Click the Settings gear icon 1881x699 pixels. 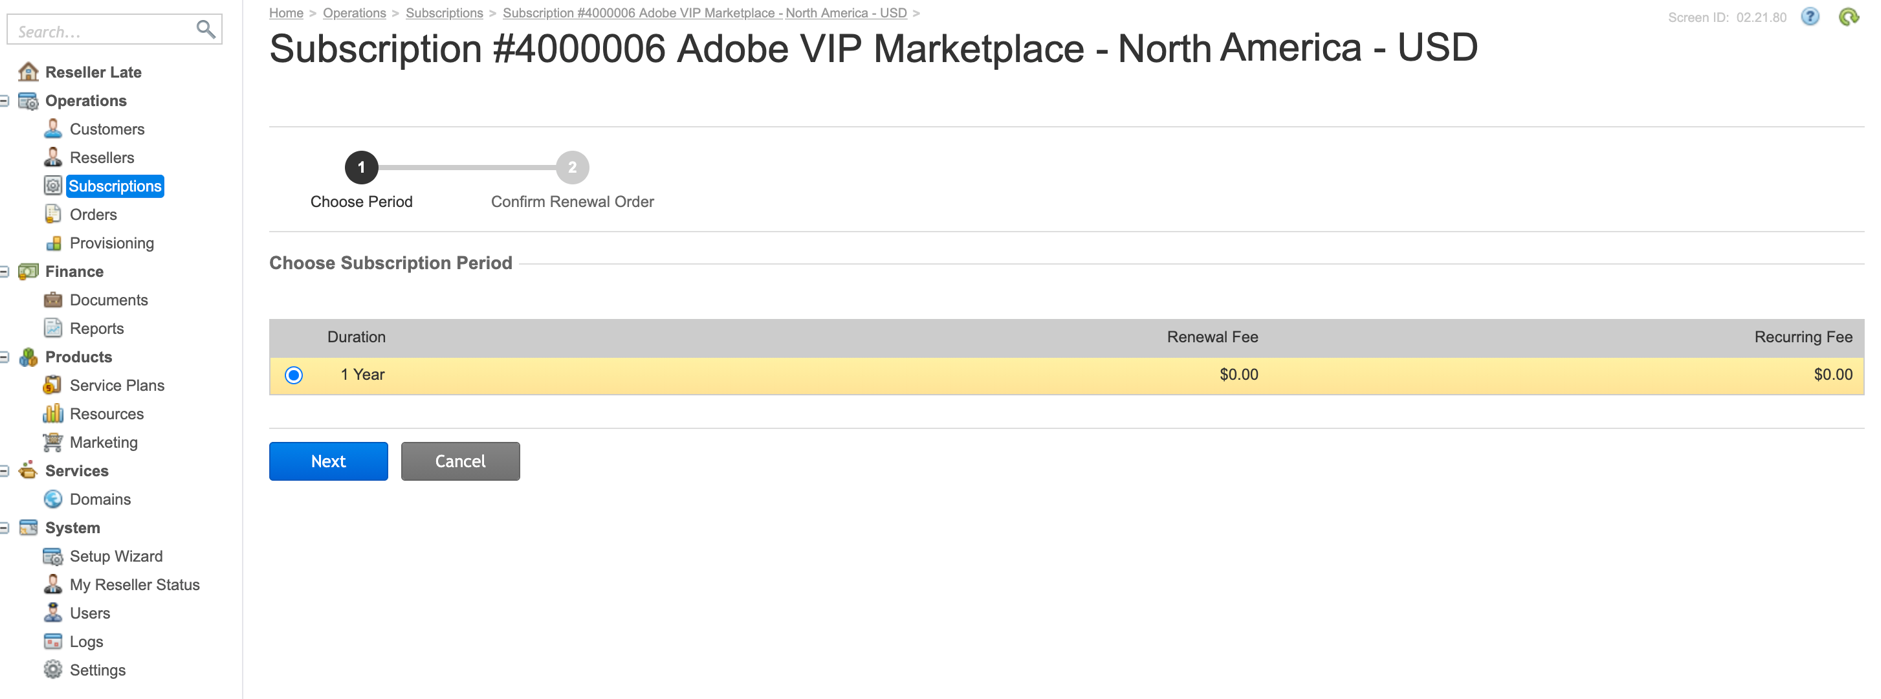point(53,670)
